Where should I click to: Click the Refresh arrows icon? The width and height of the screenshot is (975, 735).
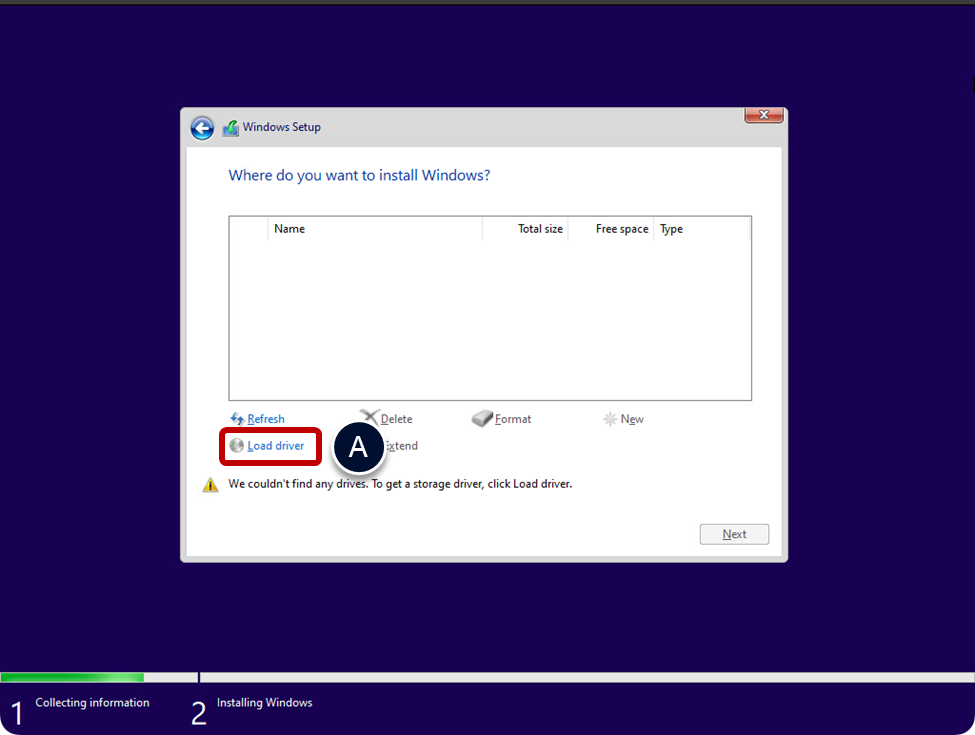[x=237, y=419]
